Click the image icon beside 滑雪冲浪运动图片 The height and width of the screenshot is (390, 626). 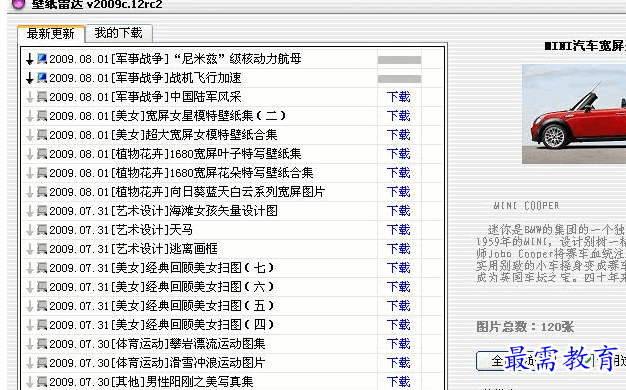(x=42, y=363)
